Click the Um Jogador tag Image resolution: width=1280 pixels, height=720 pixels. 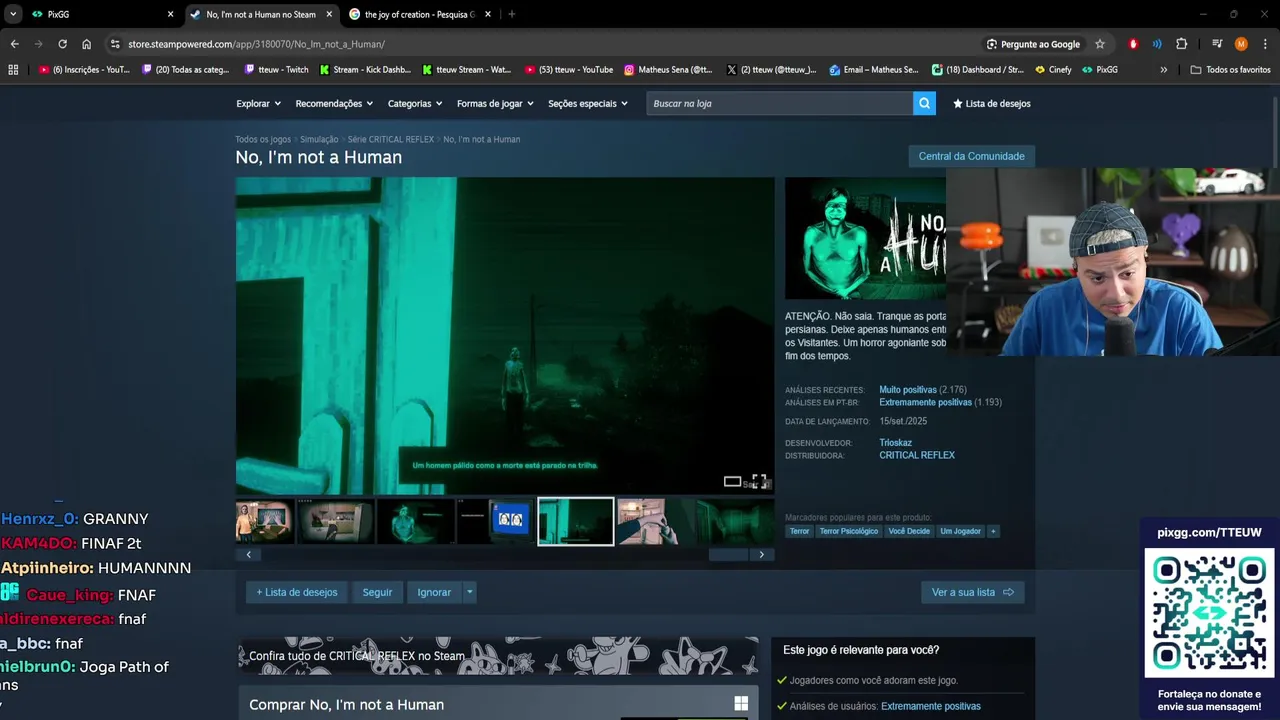pos(960,531)
